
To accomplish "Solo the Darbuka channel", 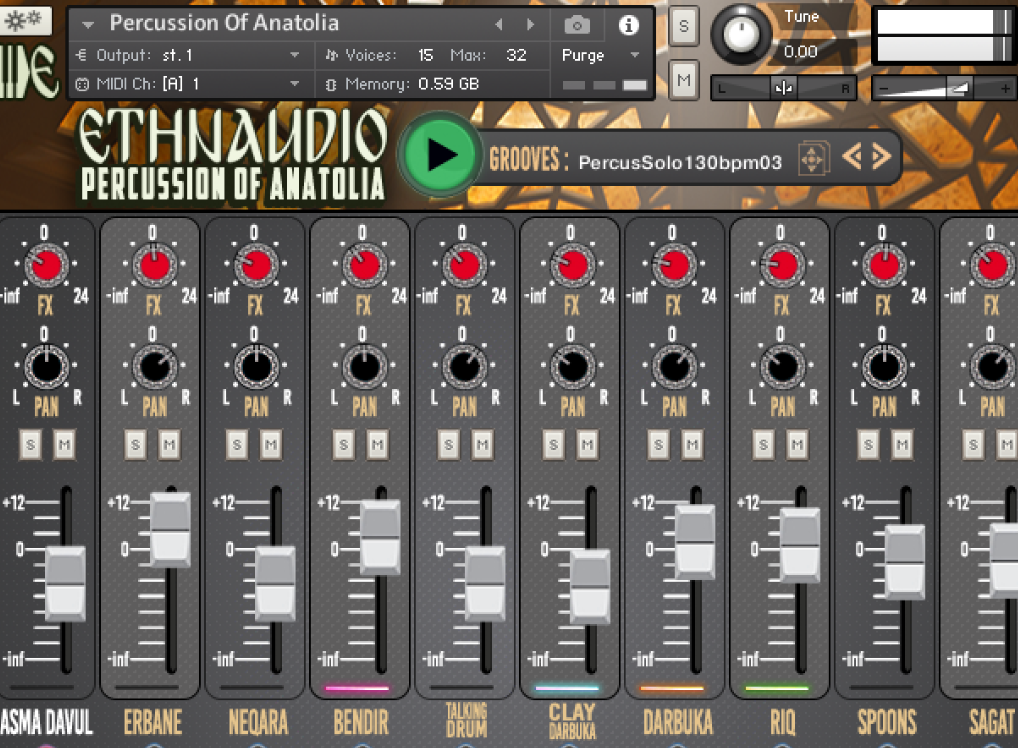I will click(x=658, y=445).
